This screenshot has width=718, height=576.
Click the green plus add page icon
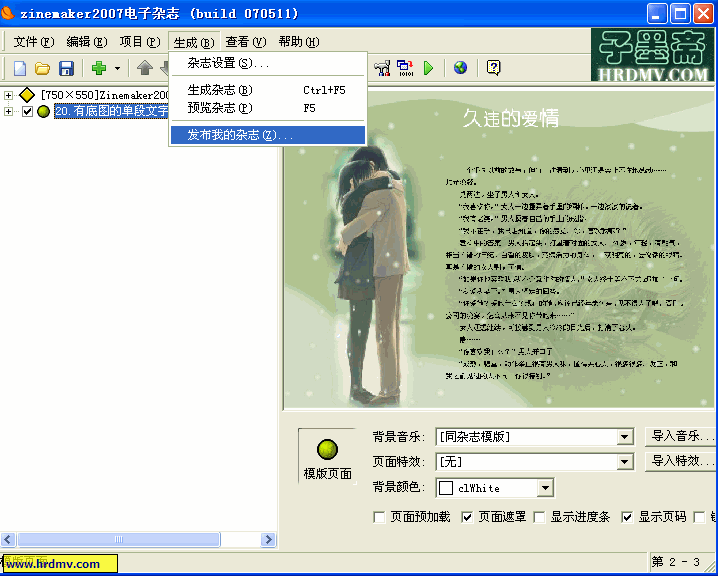pyautogui.click(x=98, y=68)
